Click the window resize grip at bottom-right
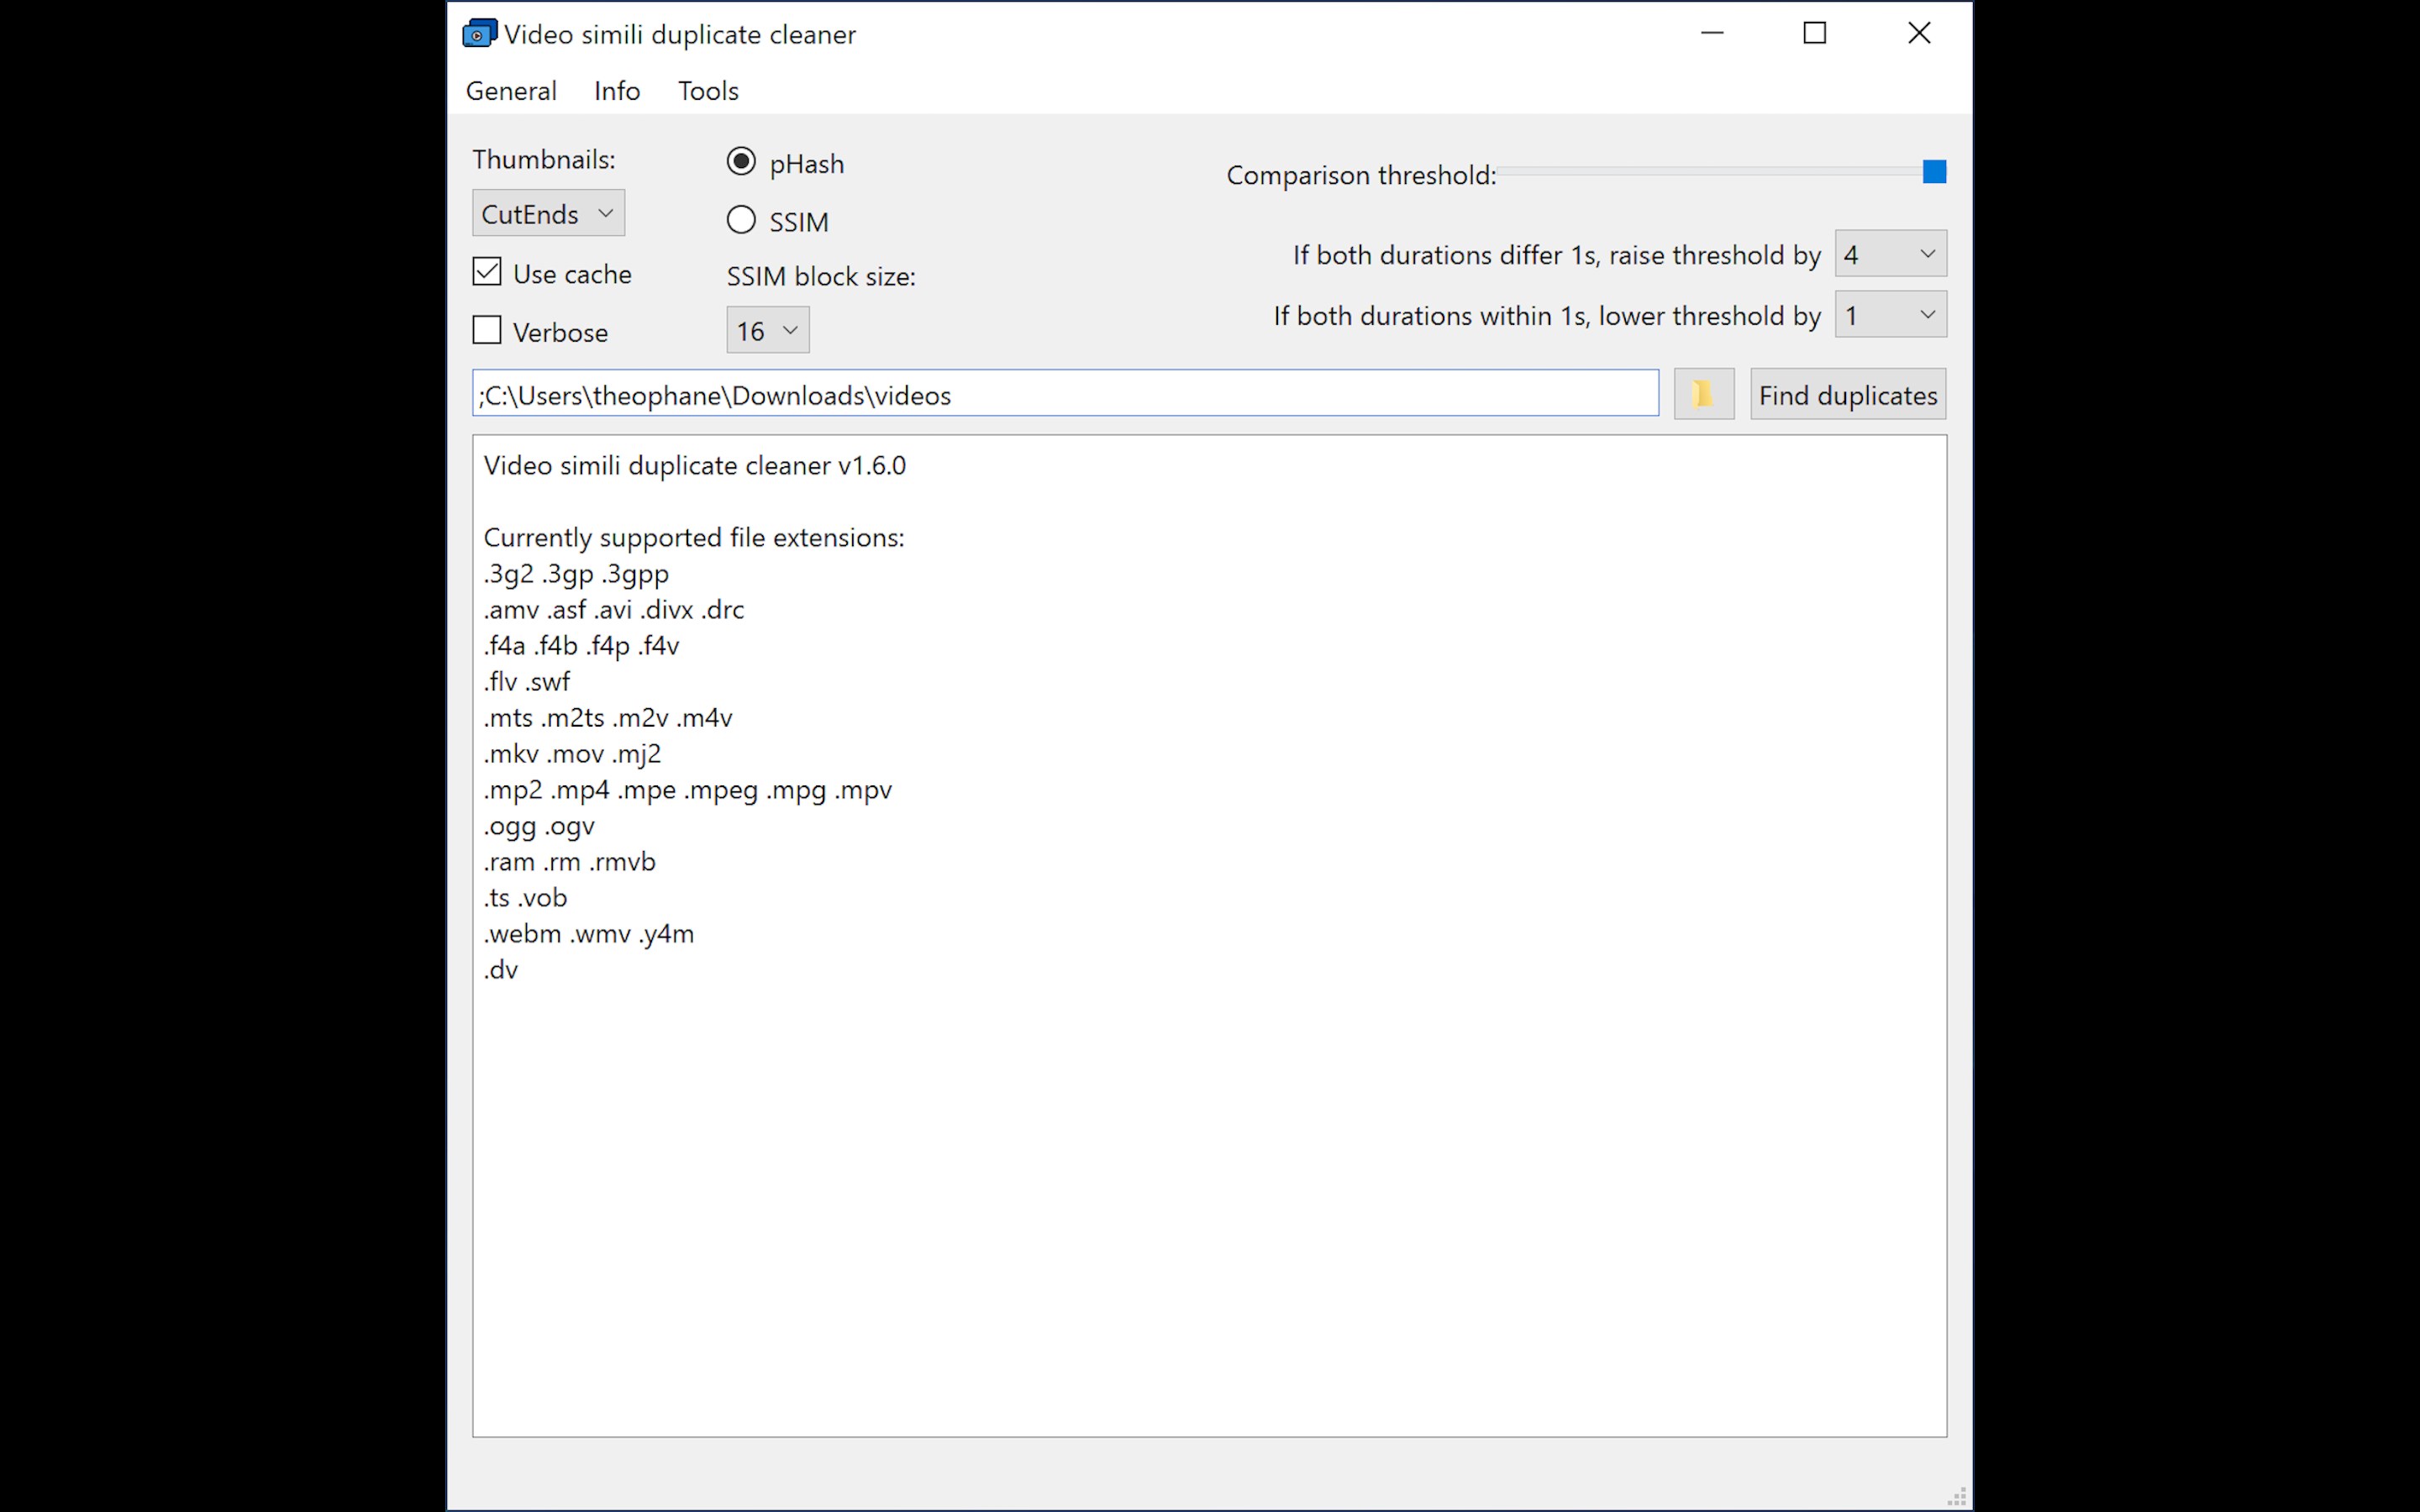This screenshot has width=2420, height=1512. tap(1957, 1496)
